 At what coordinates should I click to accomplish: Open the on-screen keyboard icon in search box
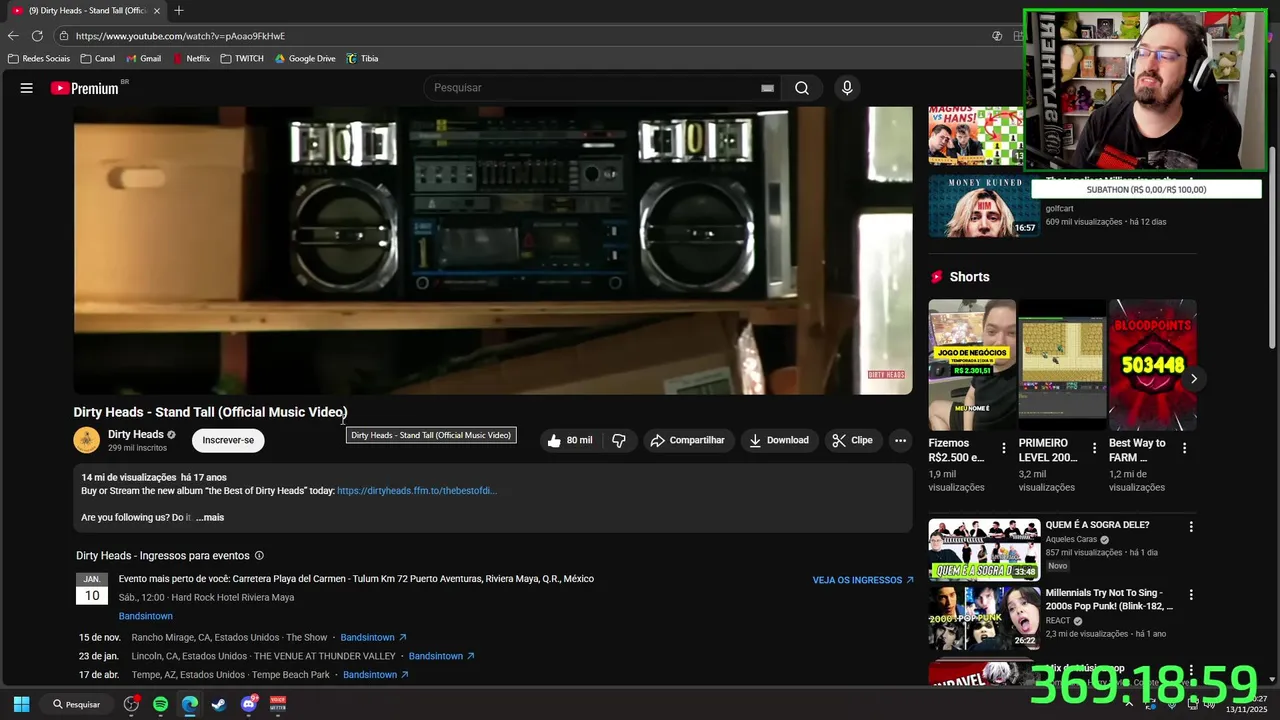767,88
